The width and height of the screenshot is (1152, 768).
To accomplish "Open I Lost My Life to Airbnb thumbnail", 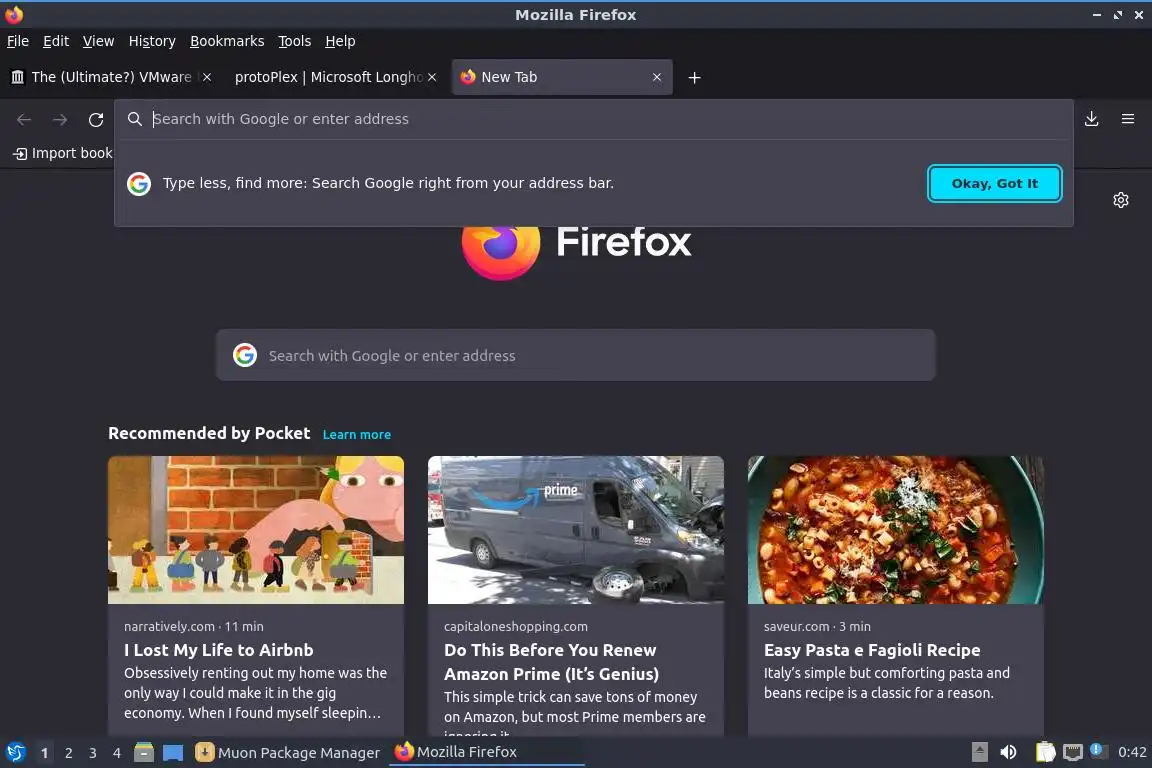I will pyautogui.click(x=256, y=530).
